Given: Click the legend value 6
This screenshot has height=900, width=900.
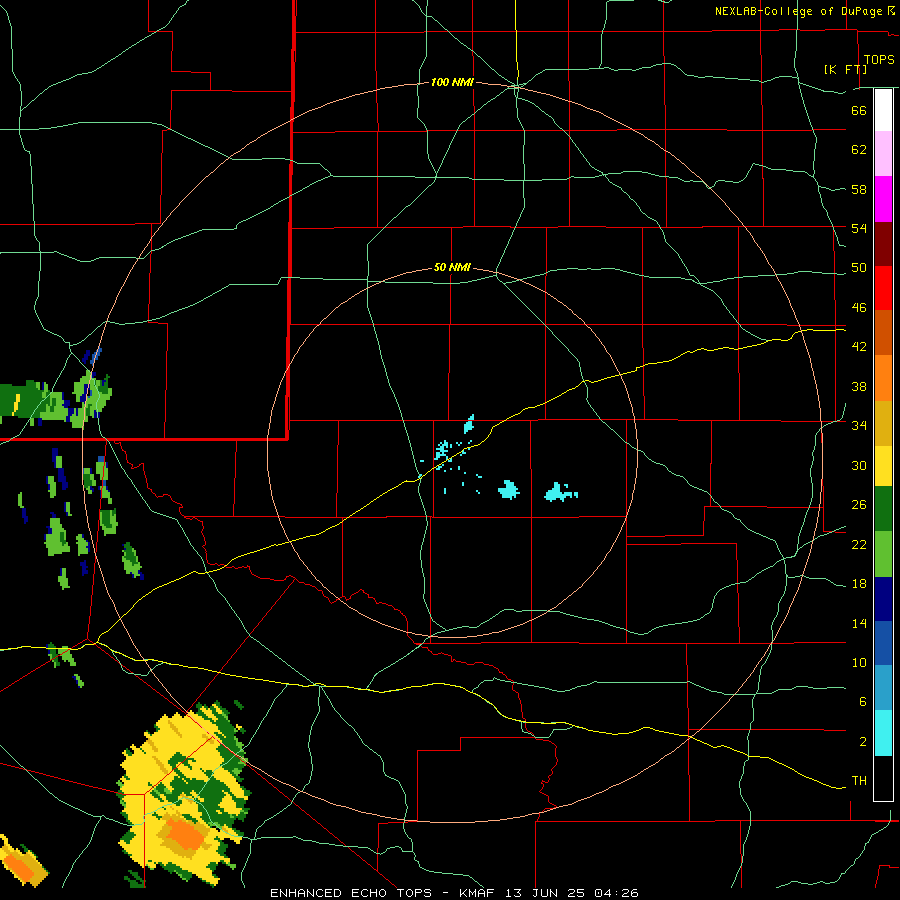Looking at the screenshot, I should [x=862, y=702].
